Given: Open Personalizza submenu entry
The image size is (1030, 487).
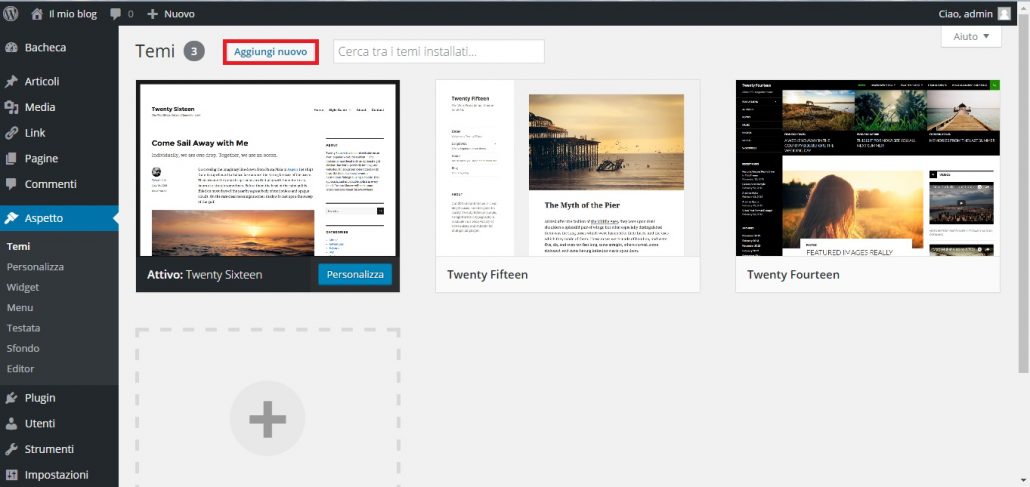Looking at the screenshot, I should click(35, 267).
